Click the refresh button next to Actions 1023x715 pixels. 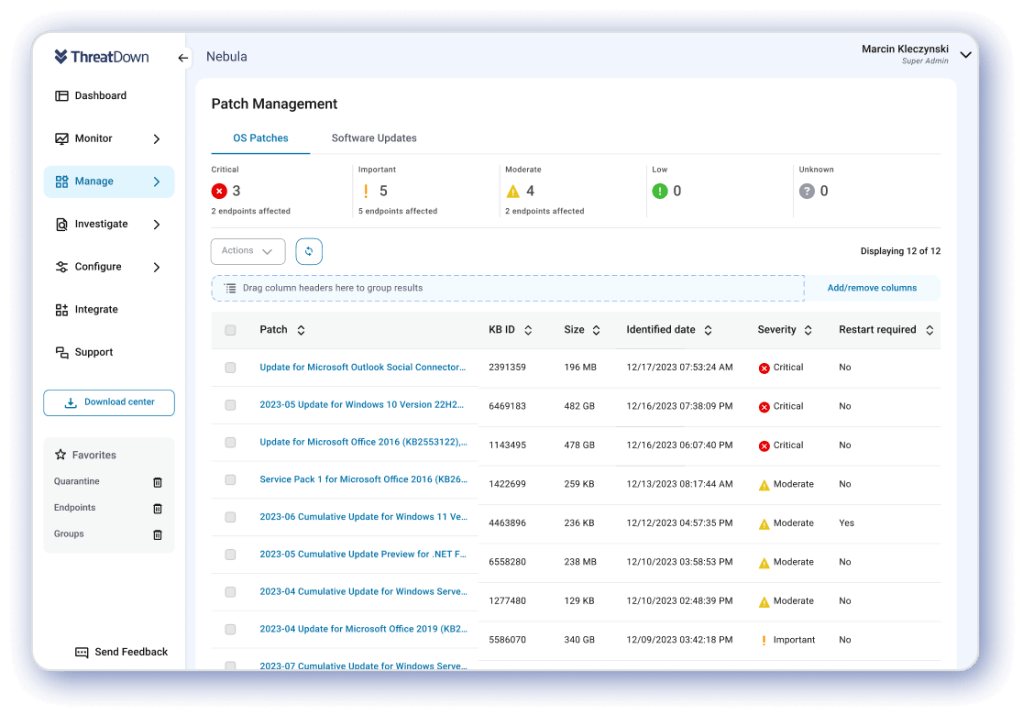[x=309, y=251]
